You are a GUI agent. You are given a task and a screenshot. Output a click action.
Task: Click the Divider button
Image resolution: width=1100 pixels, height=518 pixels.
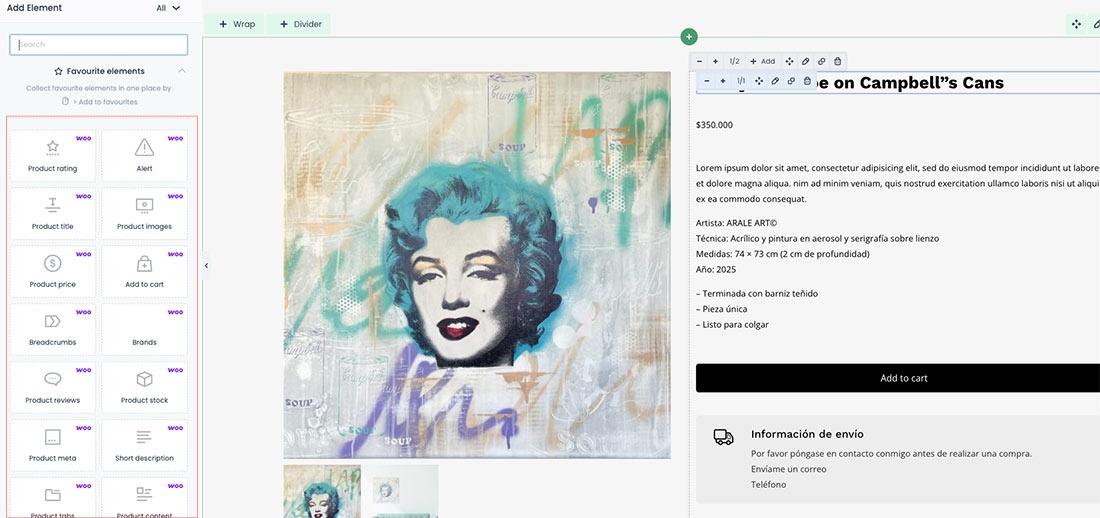click(x=300, y=24)
